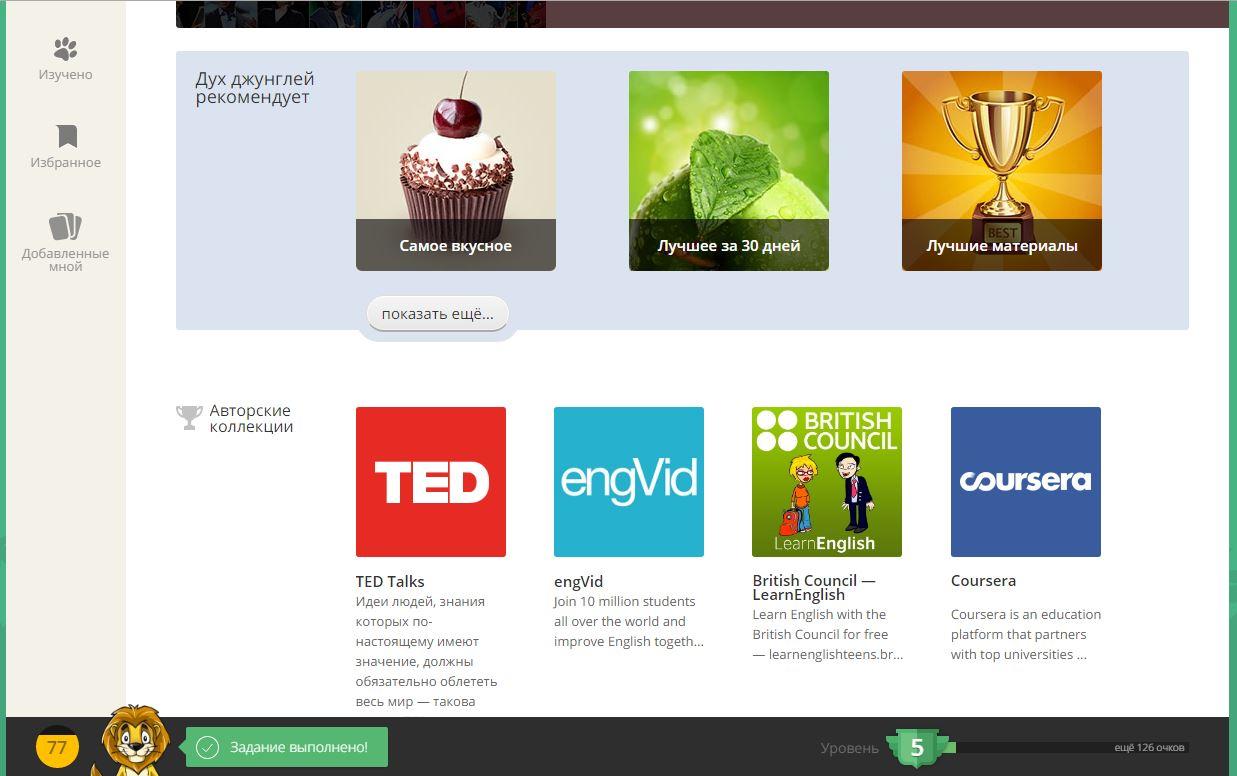Click the TED logo tile
The width and height of the screenshot is (1237, 776).
coord(431,482)
